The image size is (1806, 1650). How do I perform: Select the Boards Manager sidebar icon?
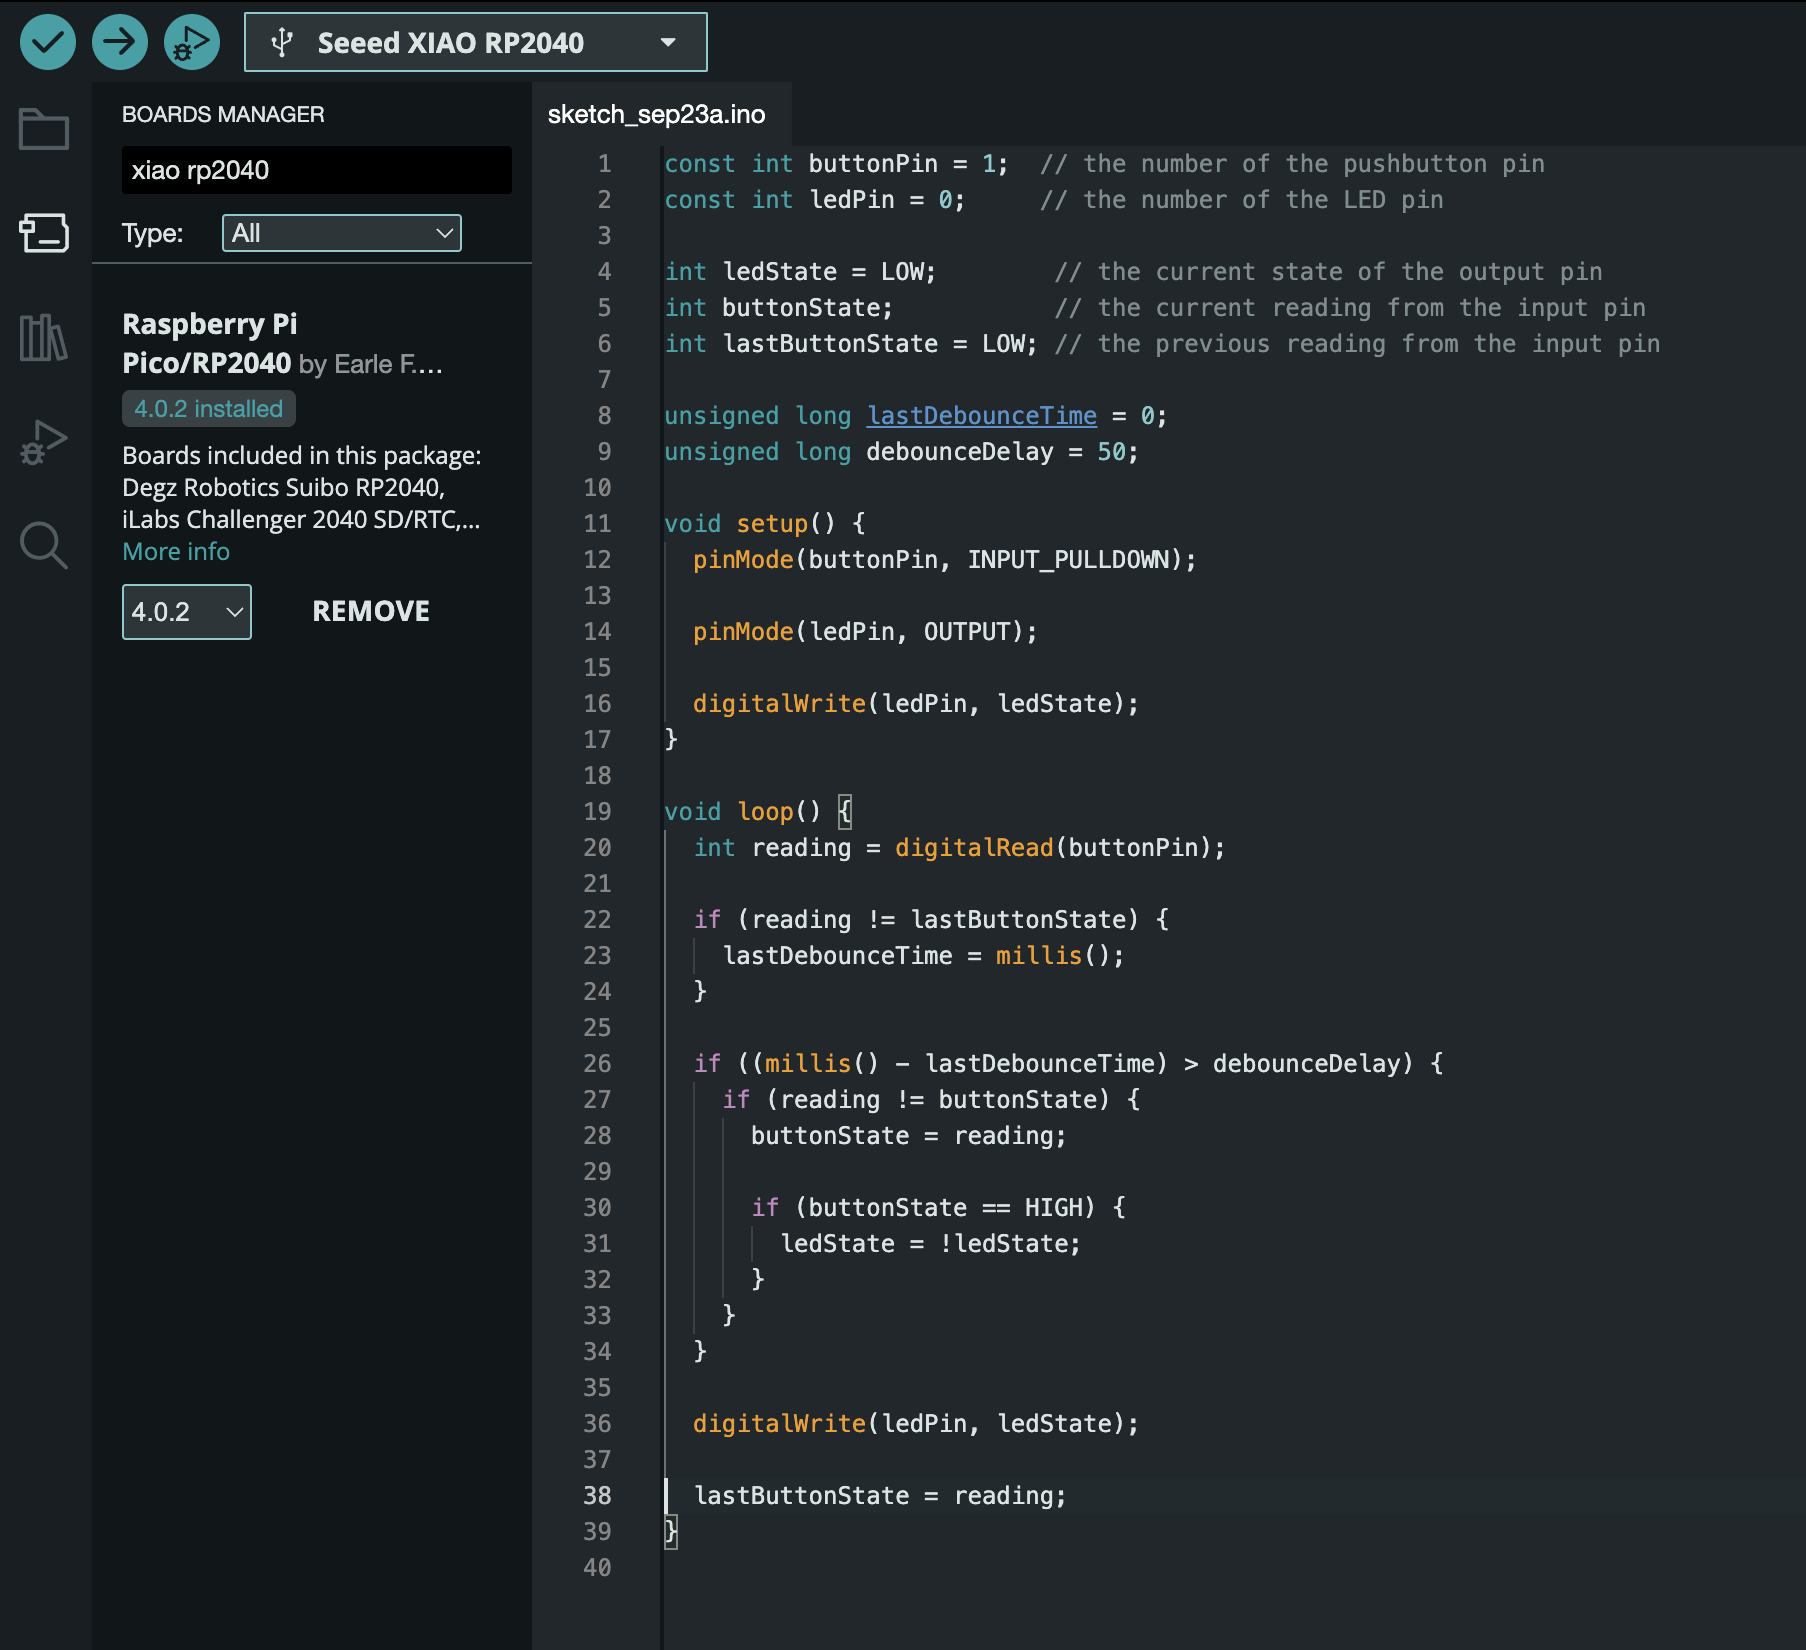[x=44, y=233]
